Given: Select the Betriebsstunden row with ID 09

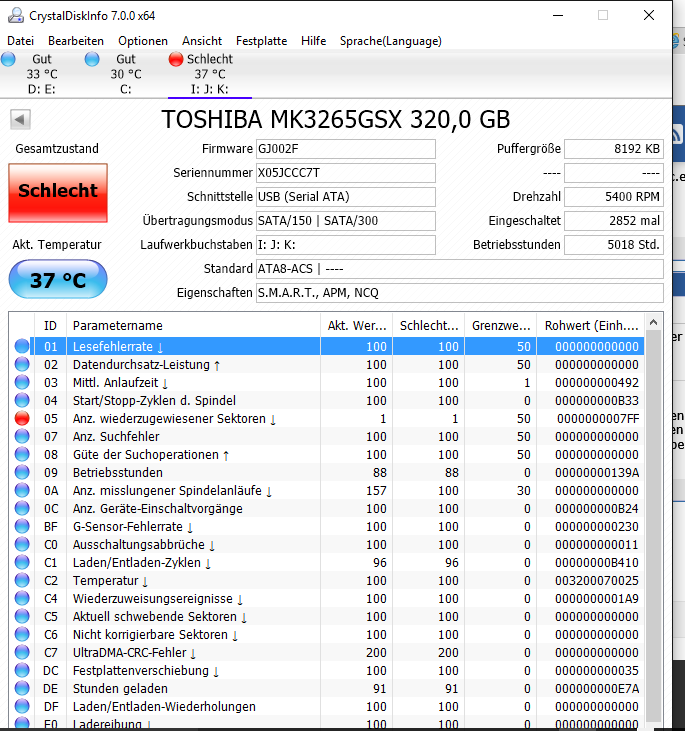Looking at the screenshot, I should 327,473.
